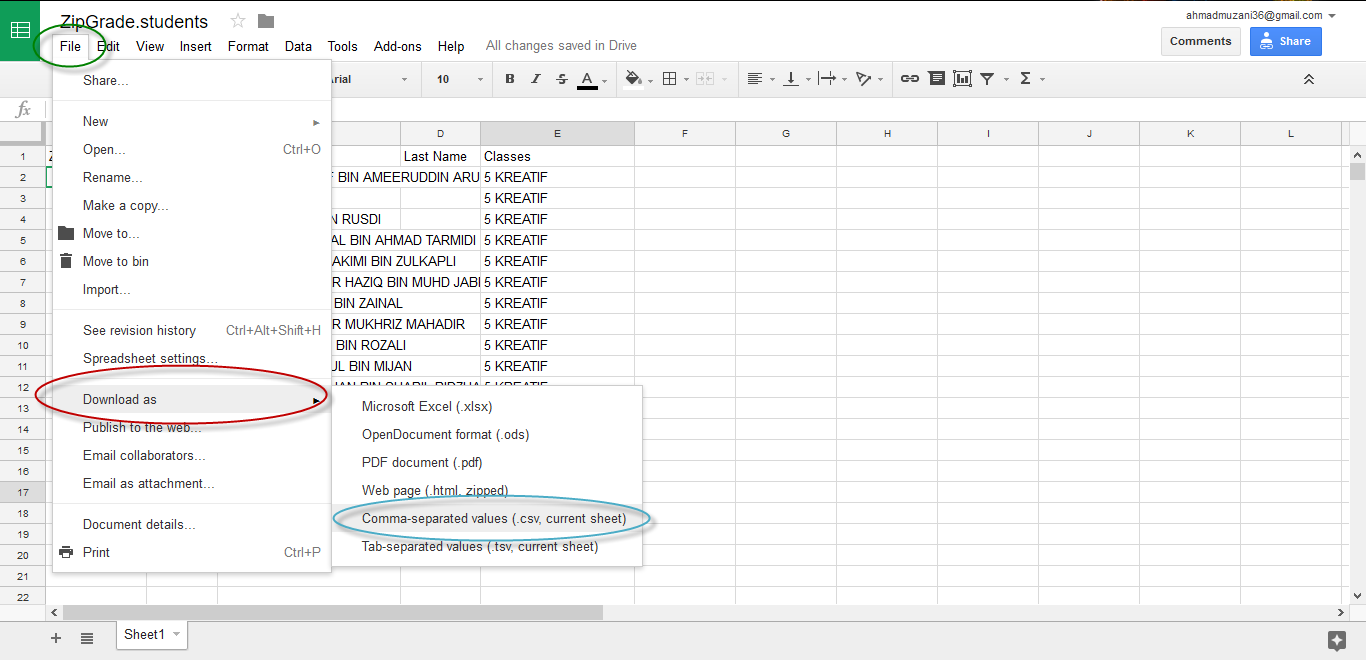Add a new sheet with plus icon

pyautogui.click(x=56, y=638)
